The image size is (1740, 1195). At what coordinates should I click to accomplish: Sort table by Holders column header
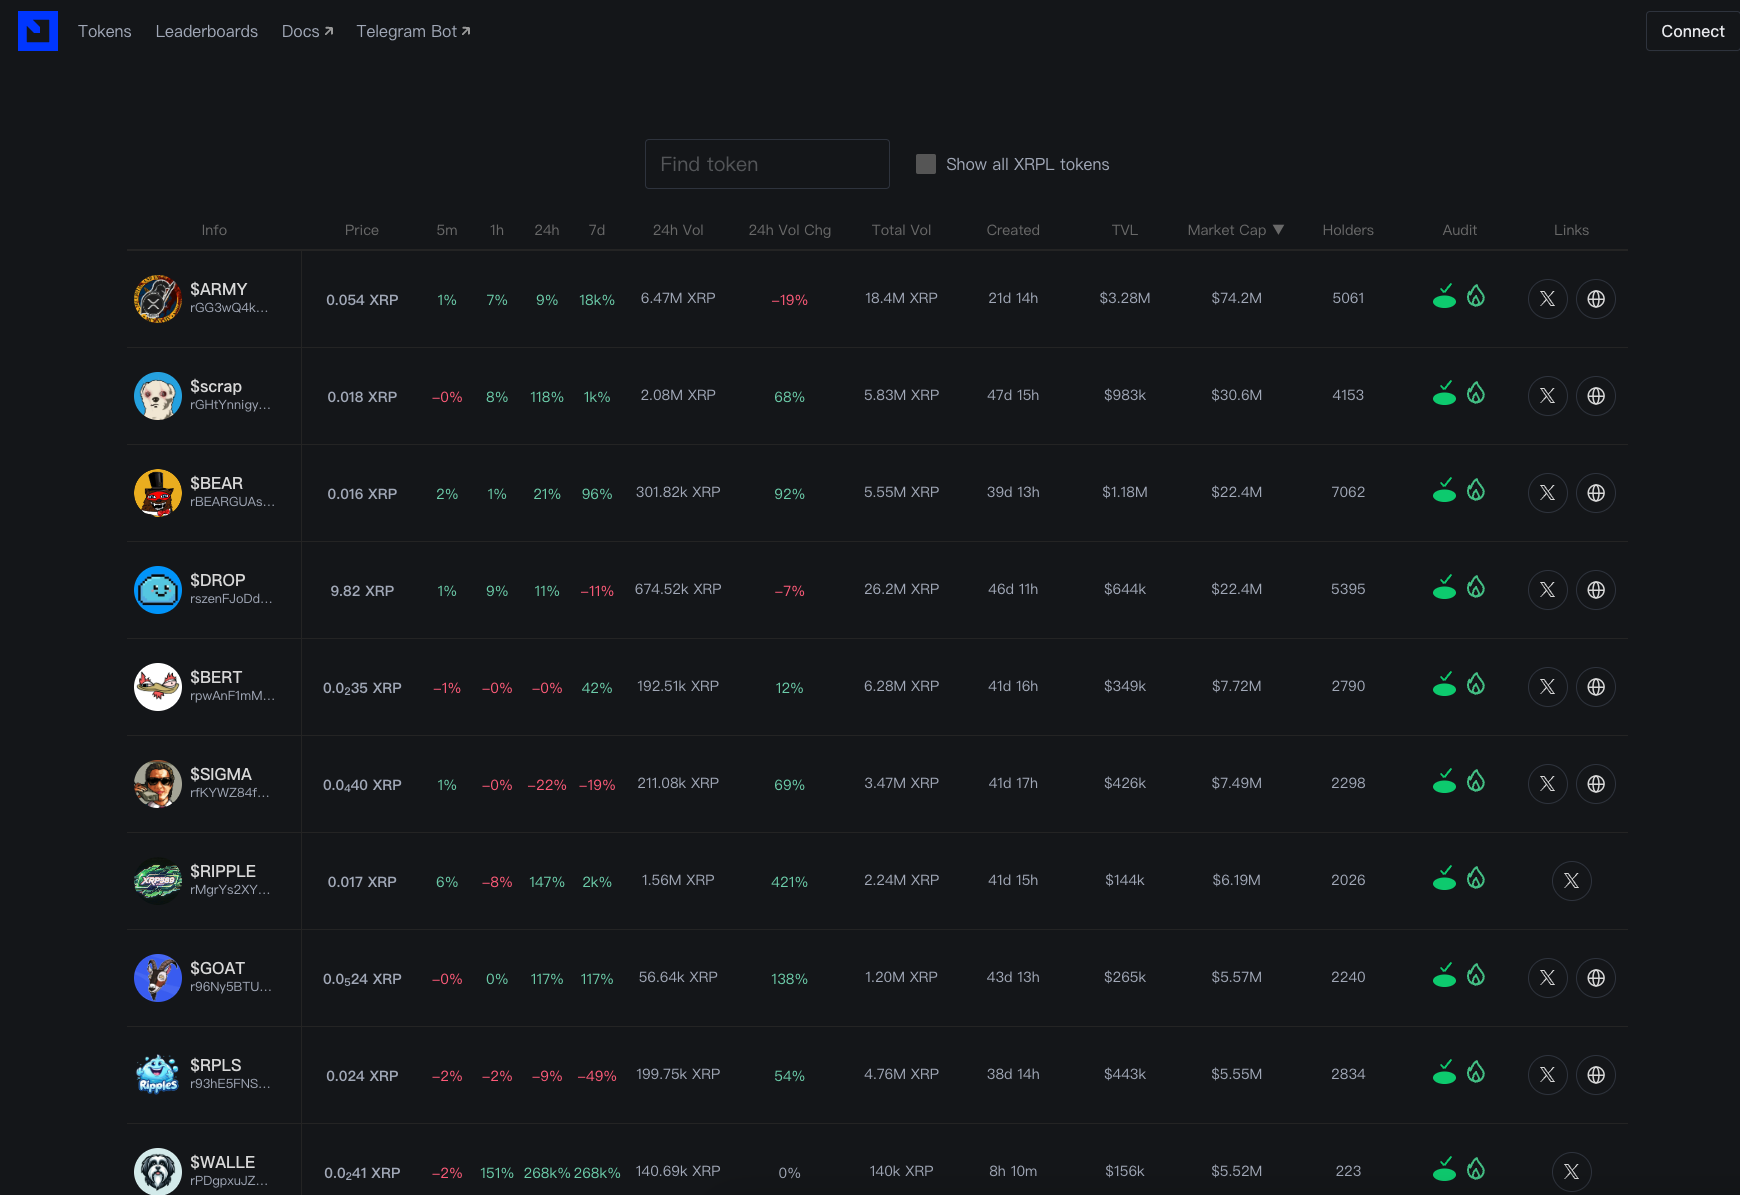pyautogui.click(x=1347, y=230)
